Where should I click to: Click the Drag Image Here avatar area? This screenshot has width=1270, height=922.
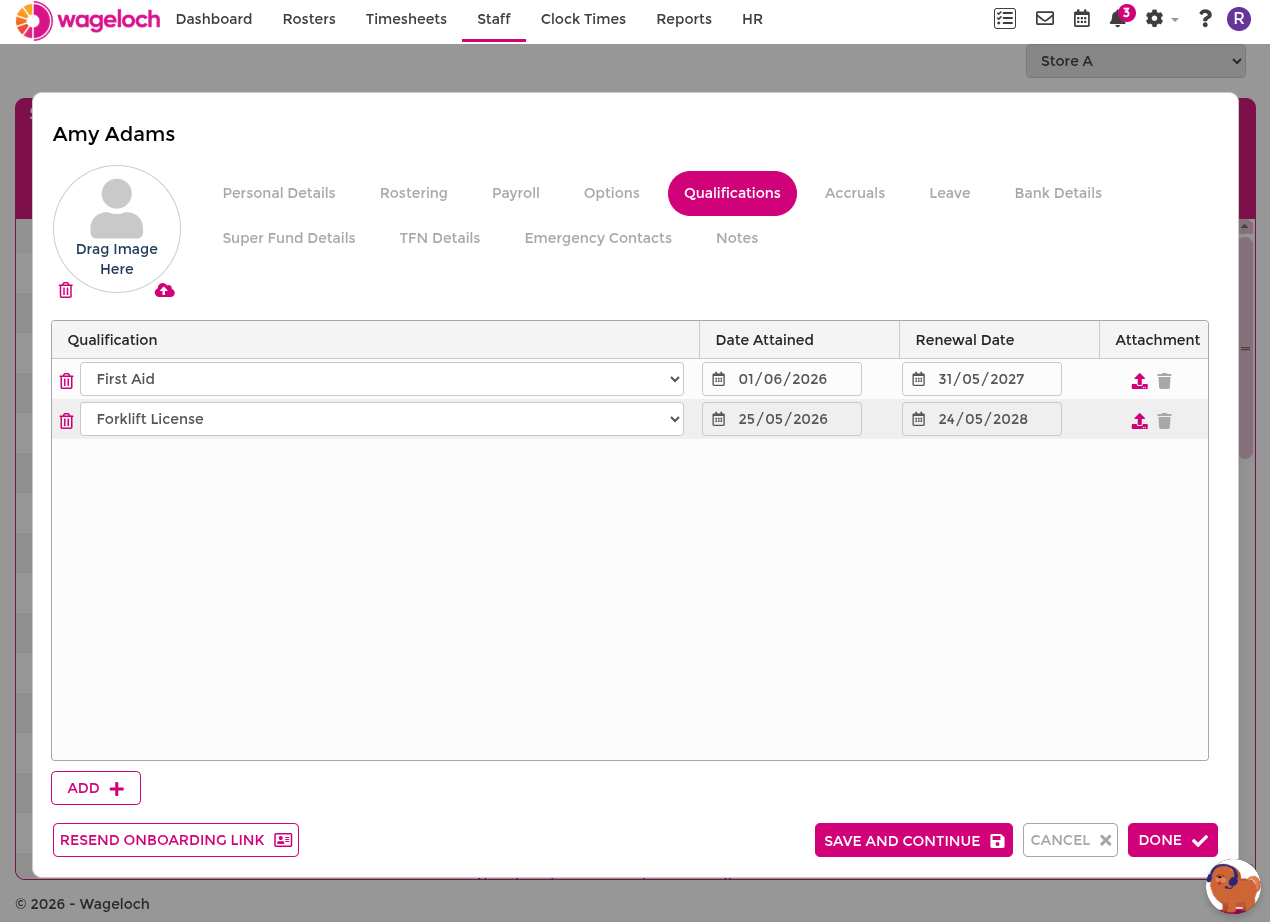tap(117, 229)
